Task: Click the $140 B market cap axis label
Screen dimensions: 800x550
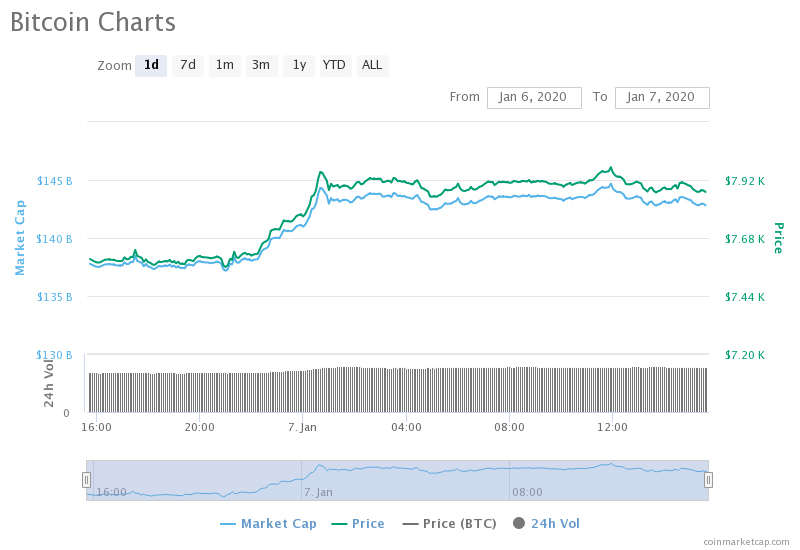Action: coord(55,239)
